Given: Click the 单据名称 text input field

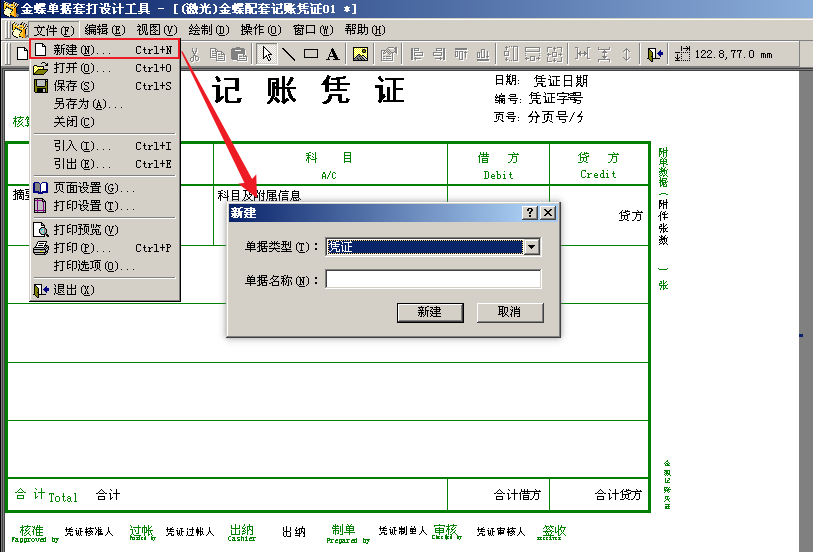Looking at the screenshot, I should [x=433, y=280].
